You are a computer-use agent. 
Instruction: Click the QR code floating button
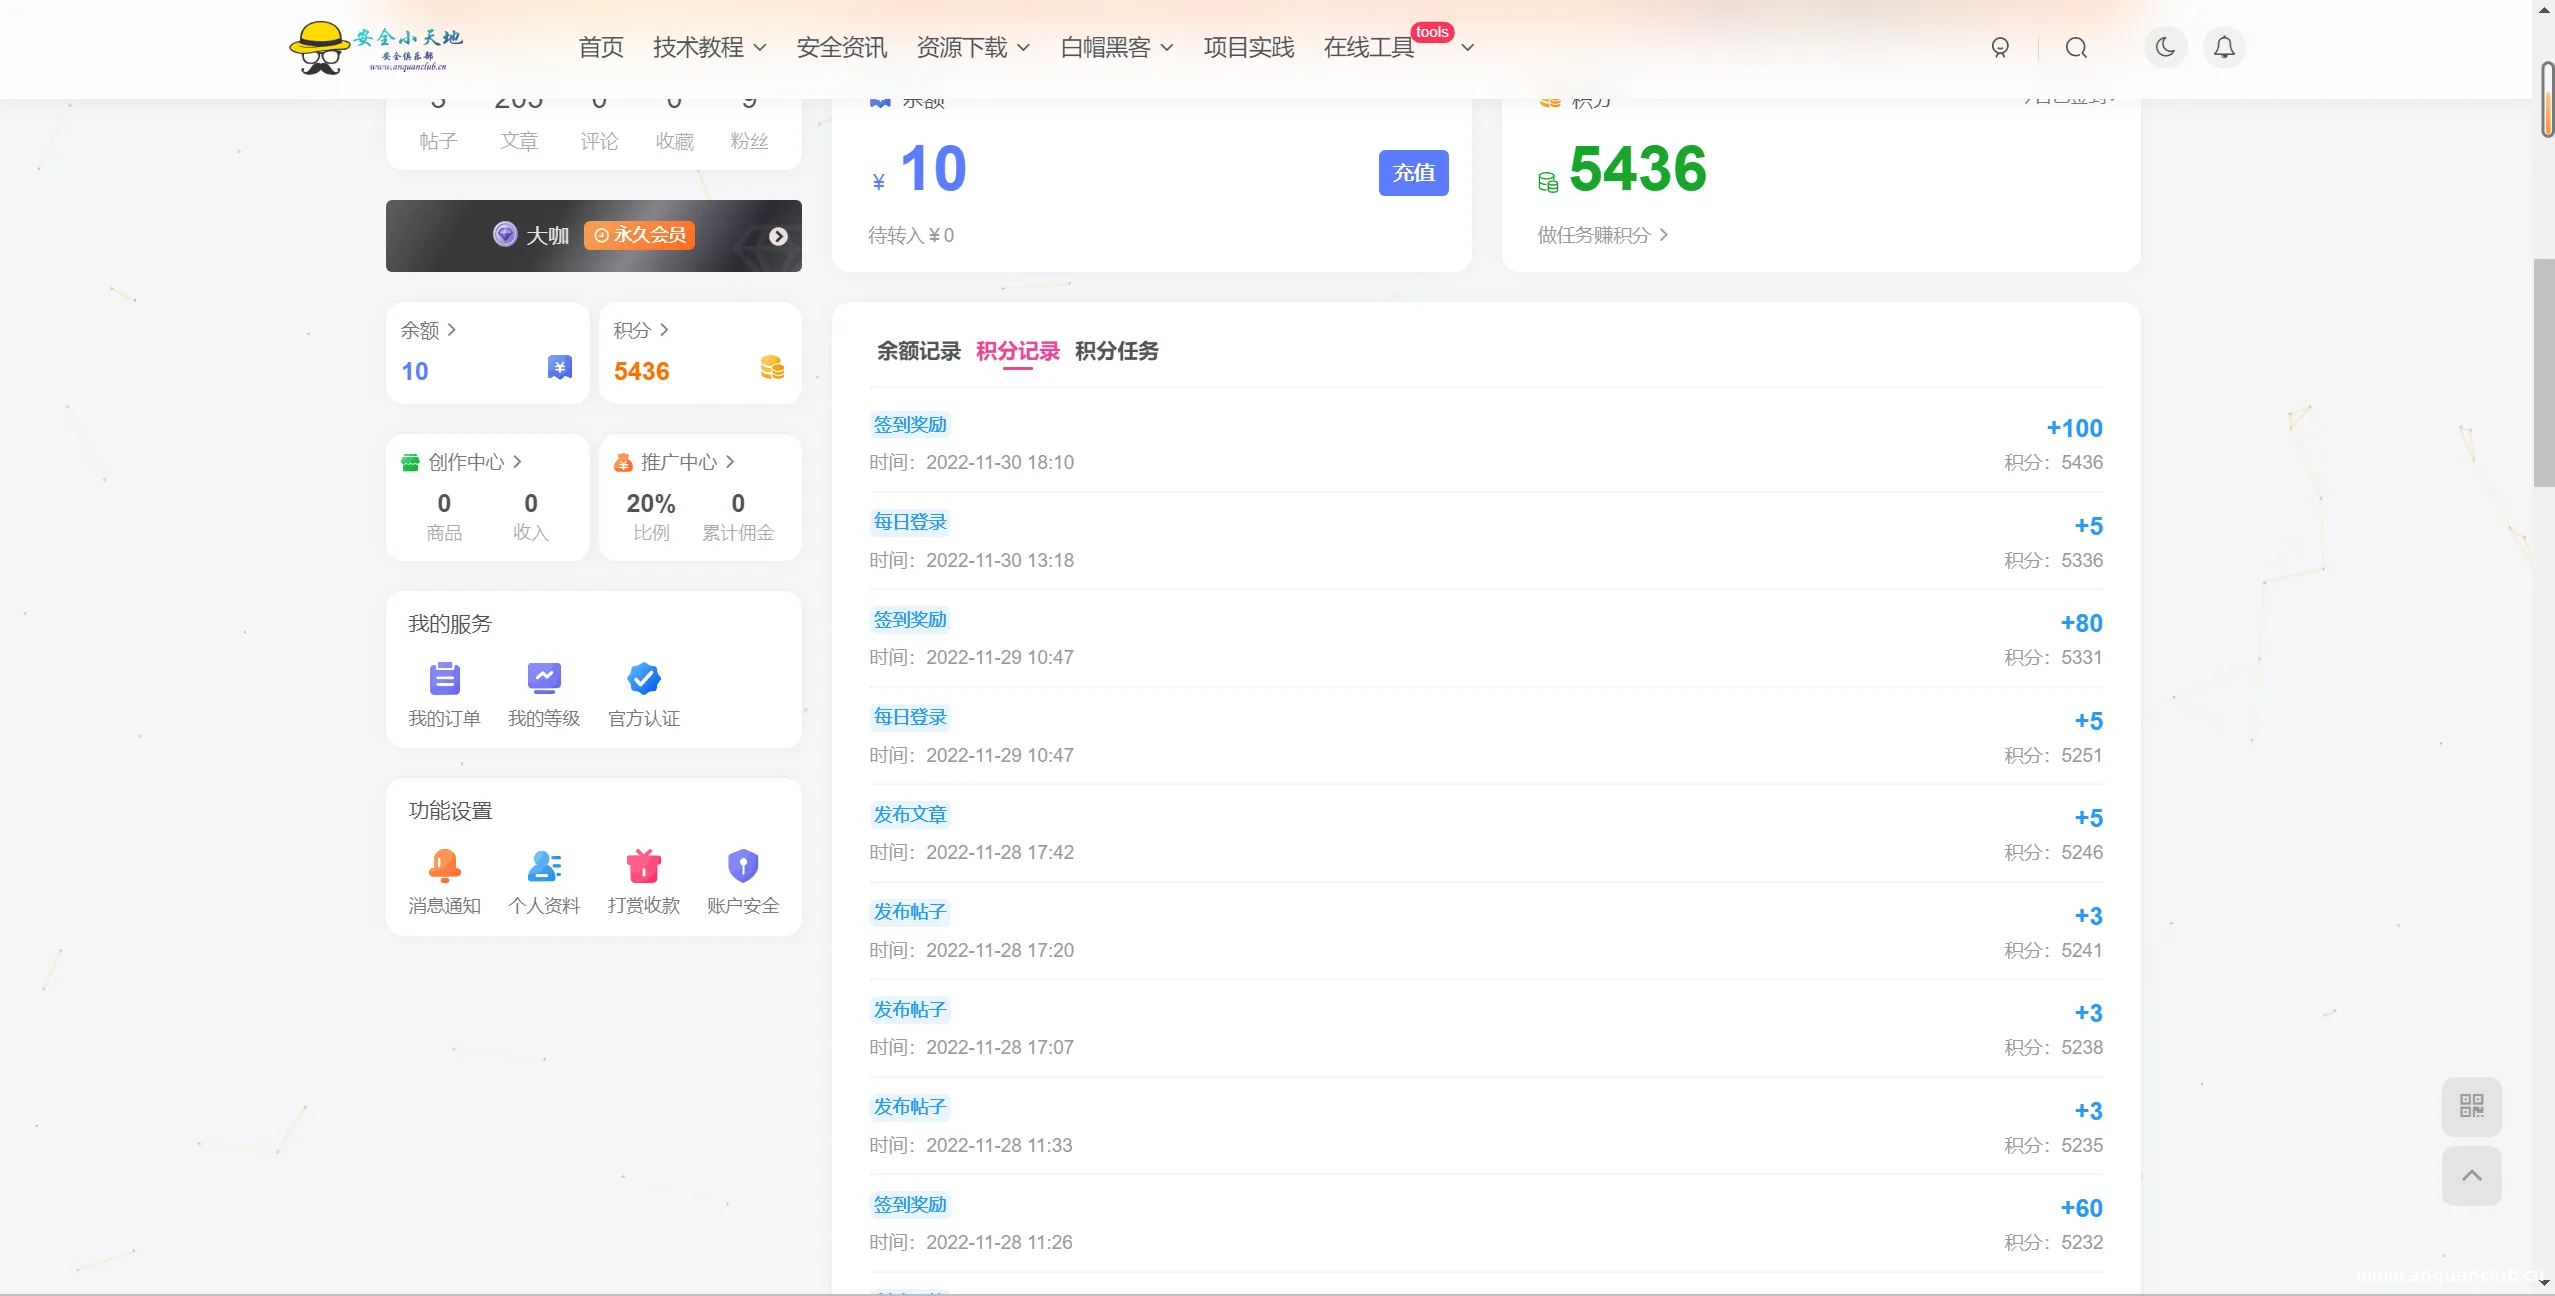point(2472,1106)
